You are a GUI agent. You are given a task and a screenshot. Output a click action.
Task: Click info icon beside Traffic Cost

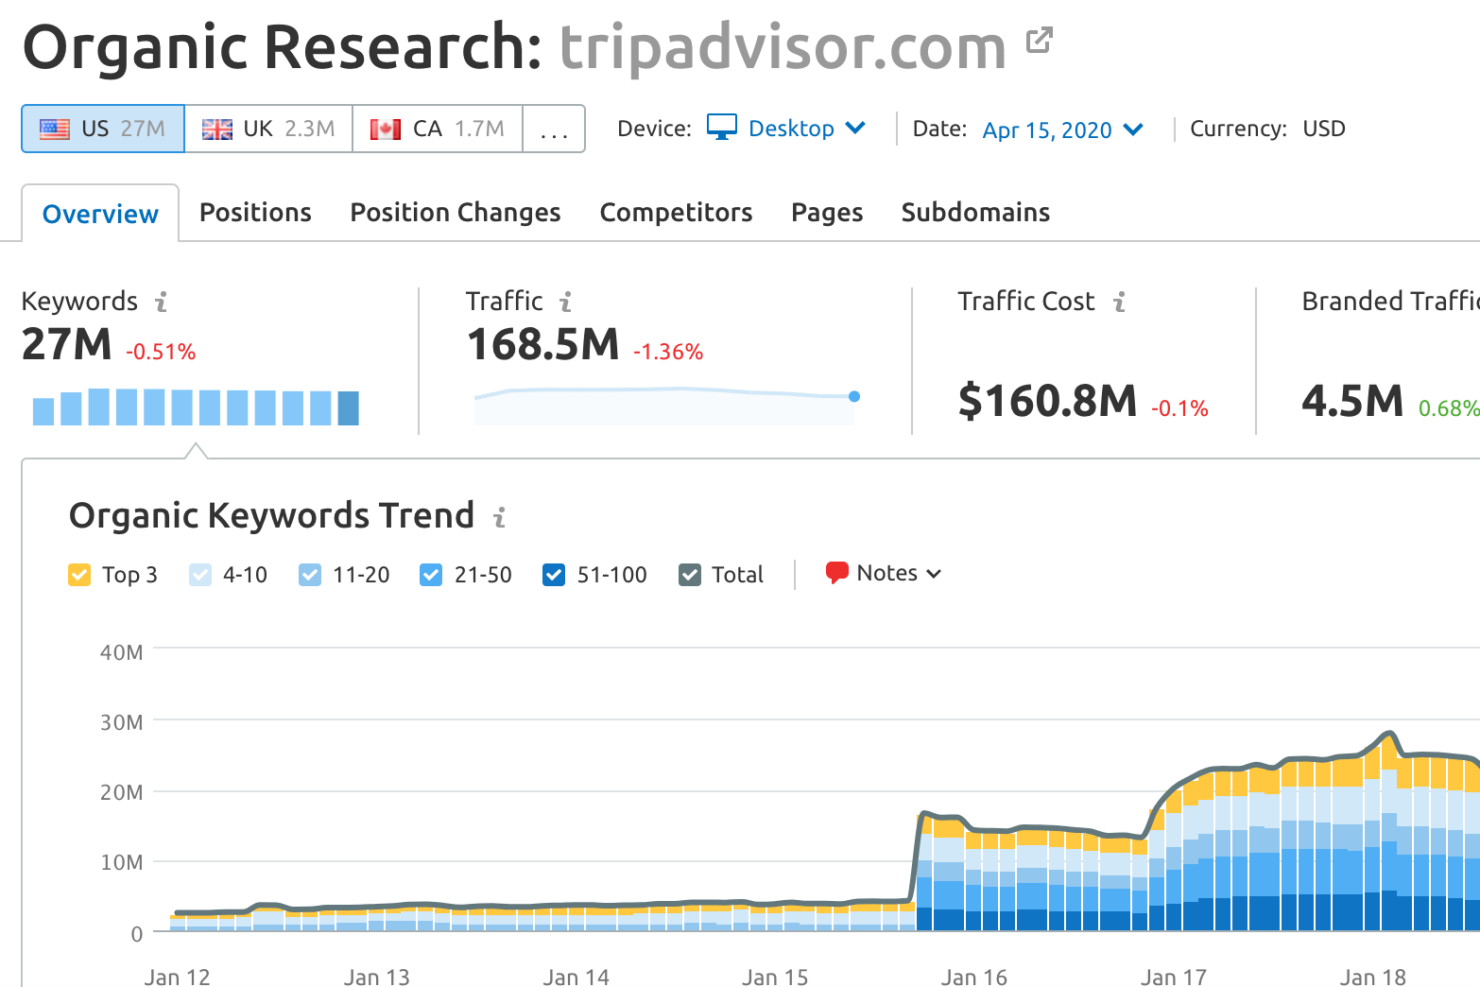point(1119,301)
